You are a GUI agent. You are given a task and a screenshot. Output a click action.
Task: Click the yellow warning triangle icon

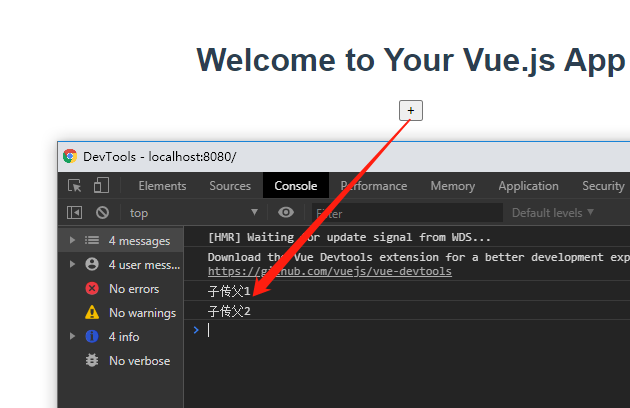click(92, 312)
